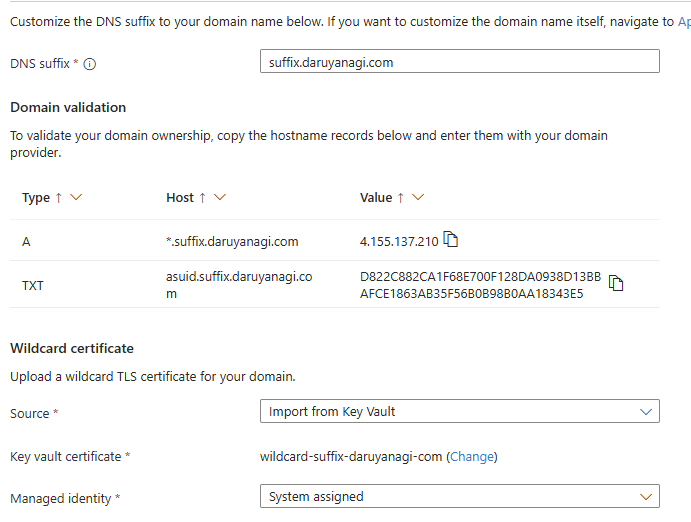Sort by Host column ascending arrow
Image resolution: width=691 pixels, height=522 pixels.
click(x=202, y=198)
